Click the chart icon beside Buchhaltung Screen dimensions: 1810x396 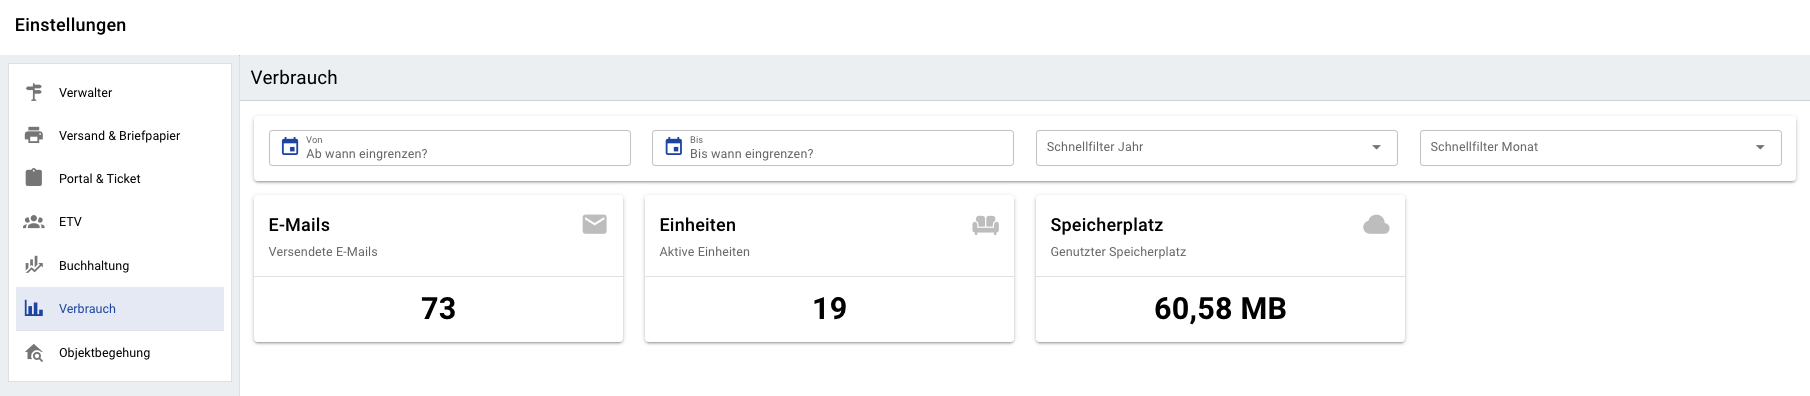[34, 265]
